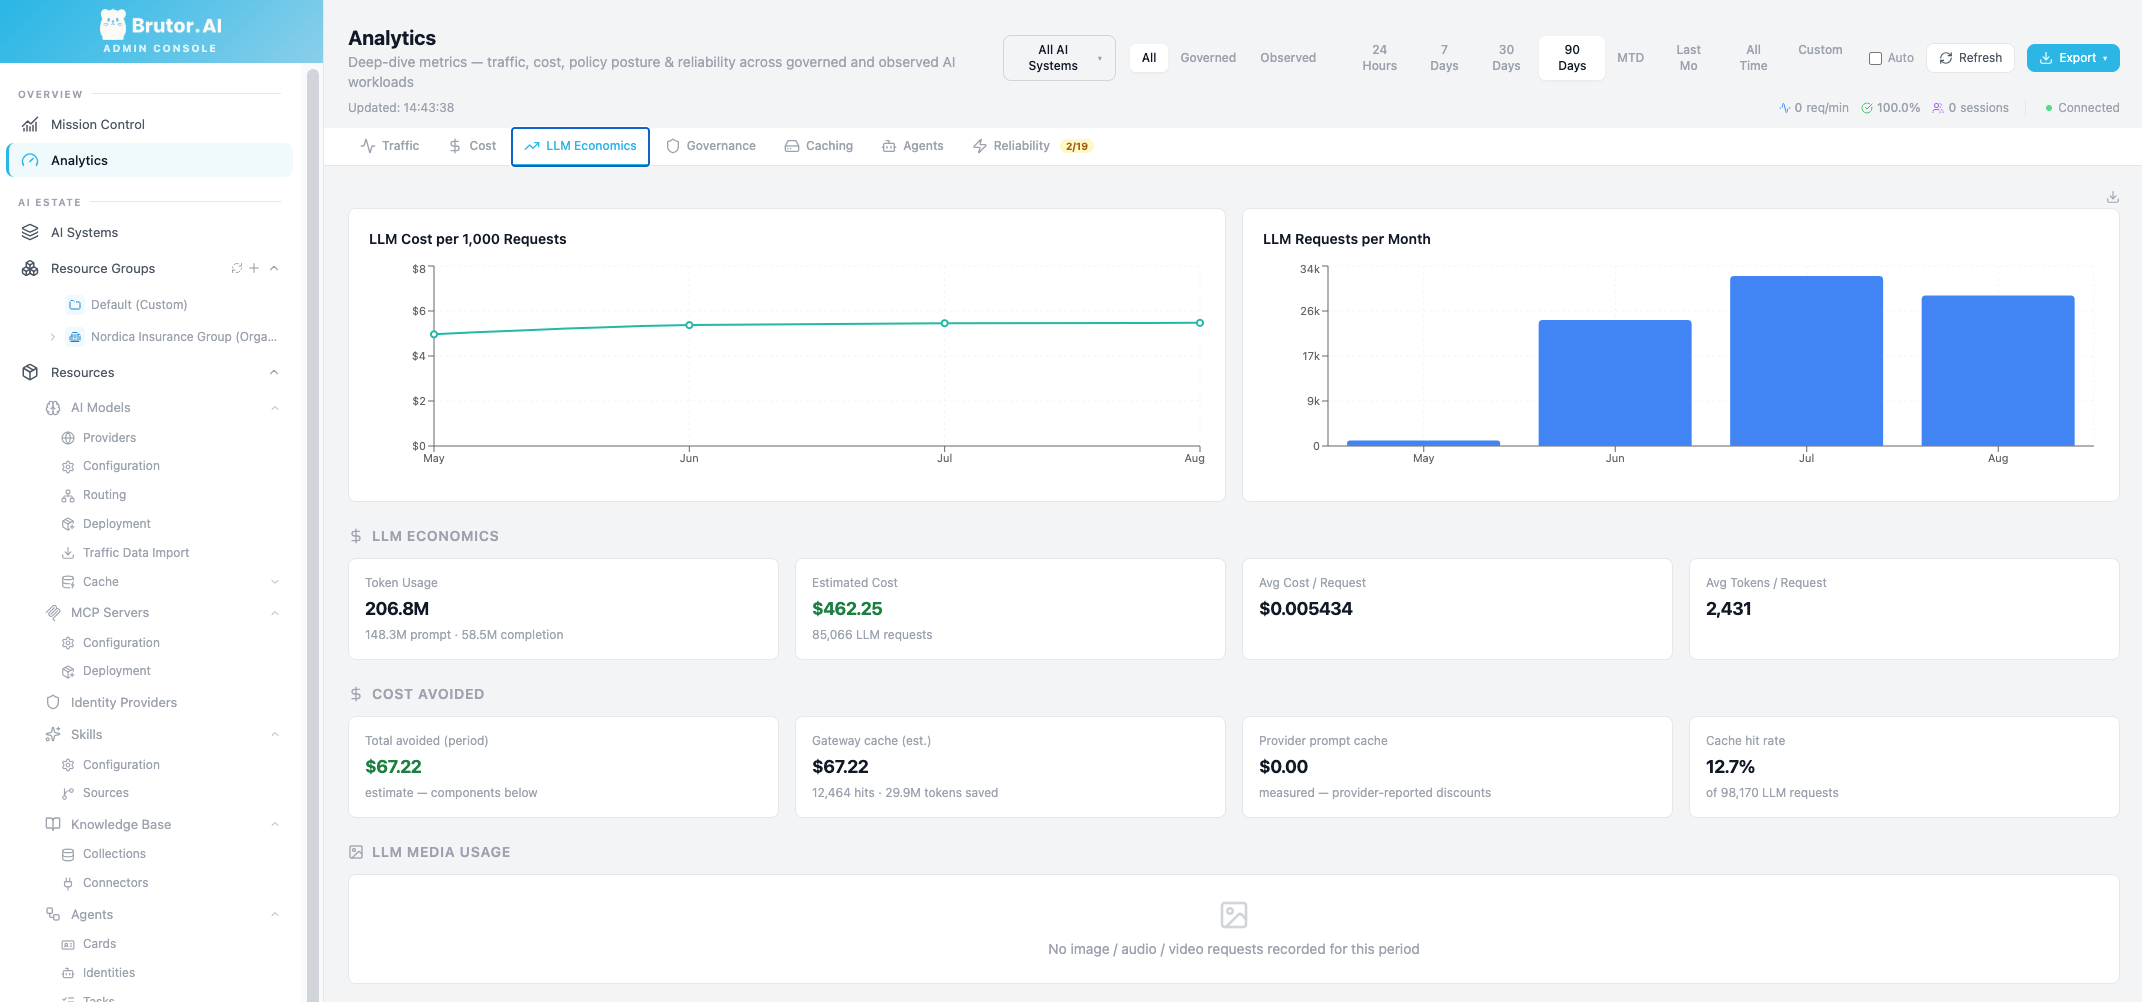Click the Traffic Data Import icon
The image size is (2142, 1002).
pos(68,552)
